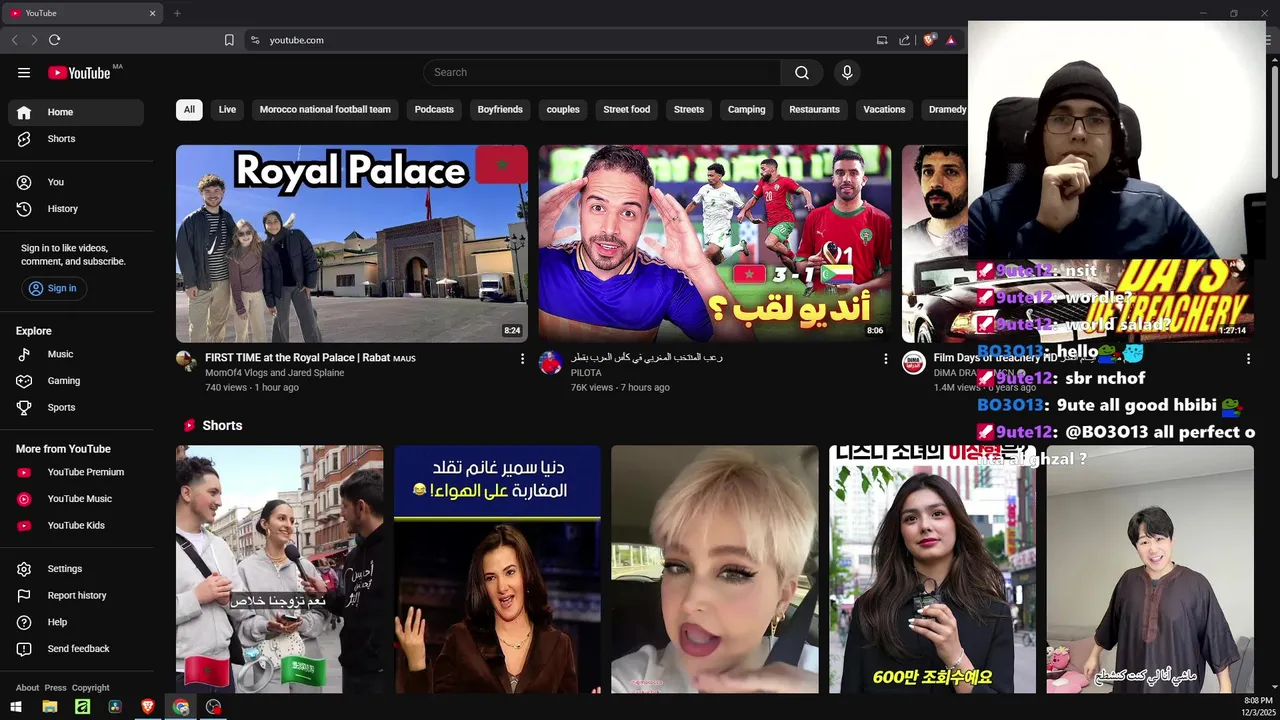Click the search magnifier button

tap(802, 72)
